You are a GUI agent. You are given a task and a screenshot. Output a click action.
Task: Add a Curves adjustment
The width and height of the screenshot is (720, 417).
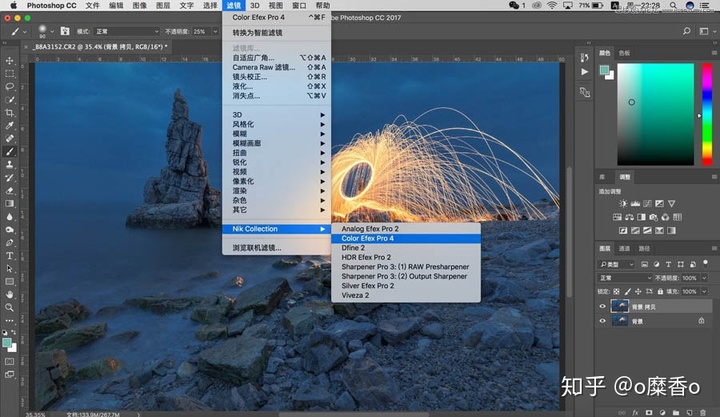click(x=647, y=203)
